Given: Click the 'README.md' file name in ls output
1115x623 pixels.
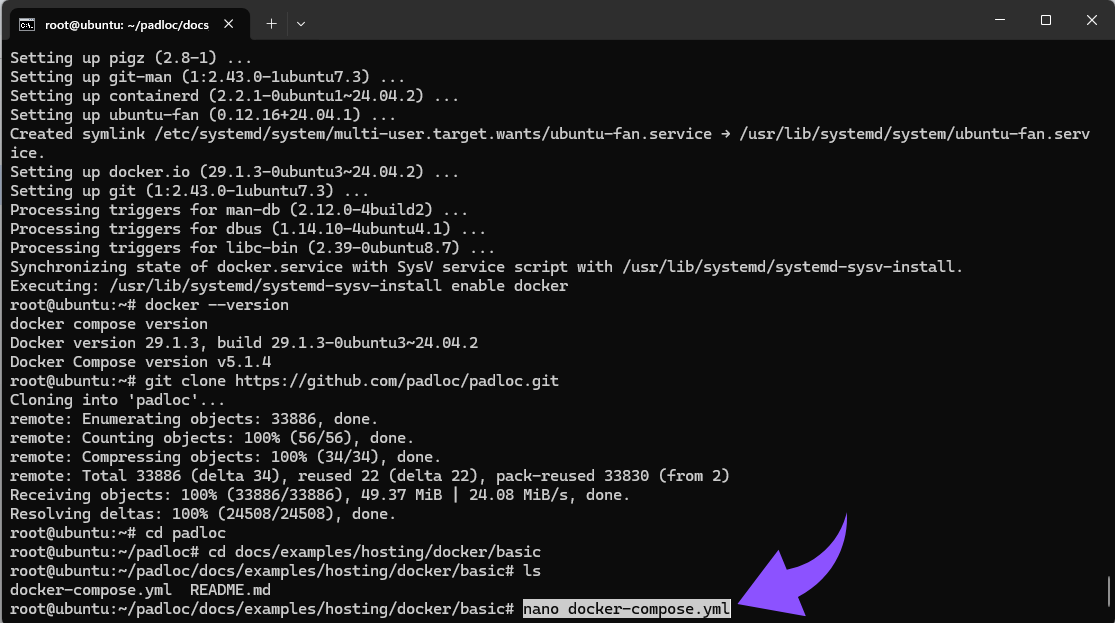Looking at the screenshot, I should (x=230, y=590).
